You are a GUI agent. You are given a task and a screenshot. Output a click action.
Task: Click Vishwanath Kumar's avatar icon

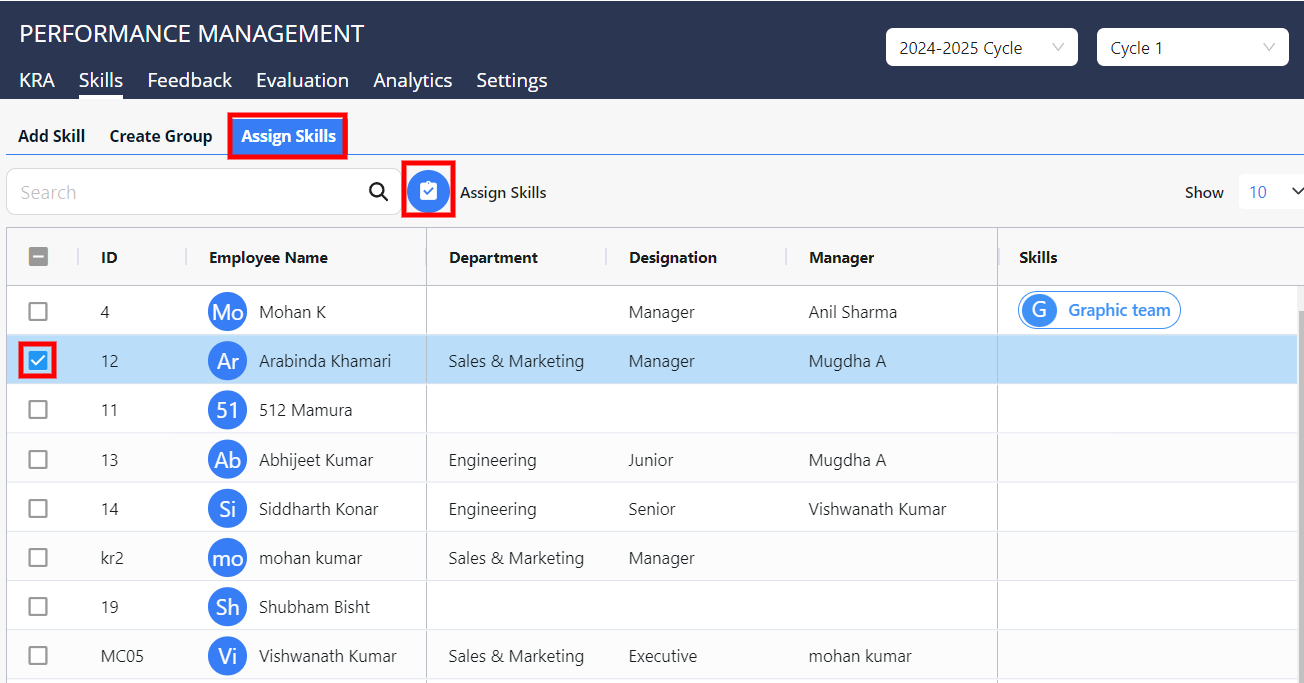point(227,656)
